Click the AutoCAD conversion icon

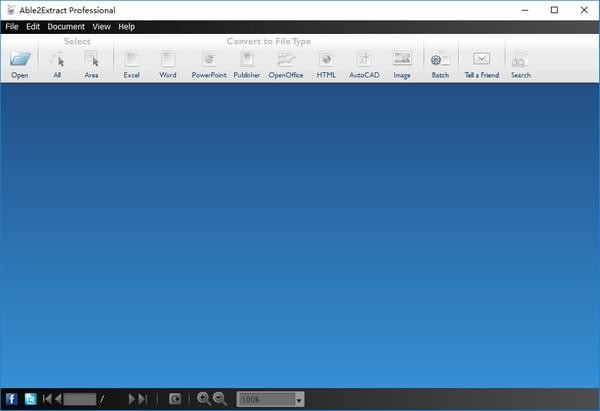[364, 61]
